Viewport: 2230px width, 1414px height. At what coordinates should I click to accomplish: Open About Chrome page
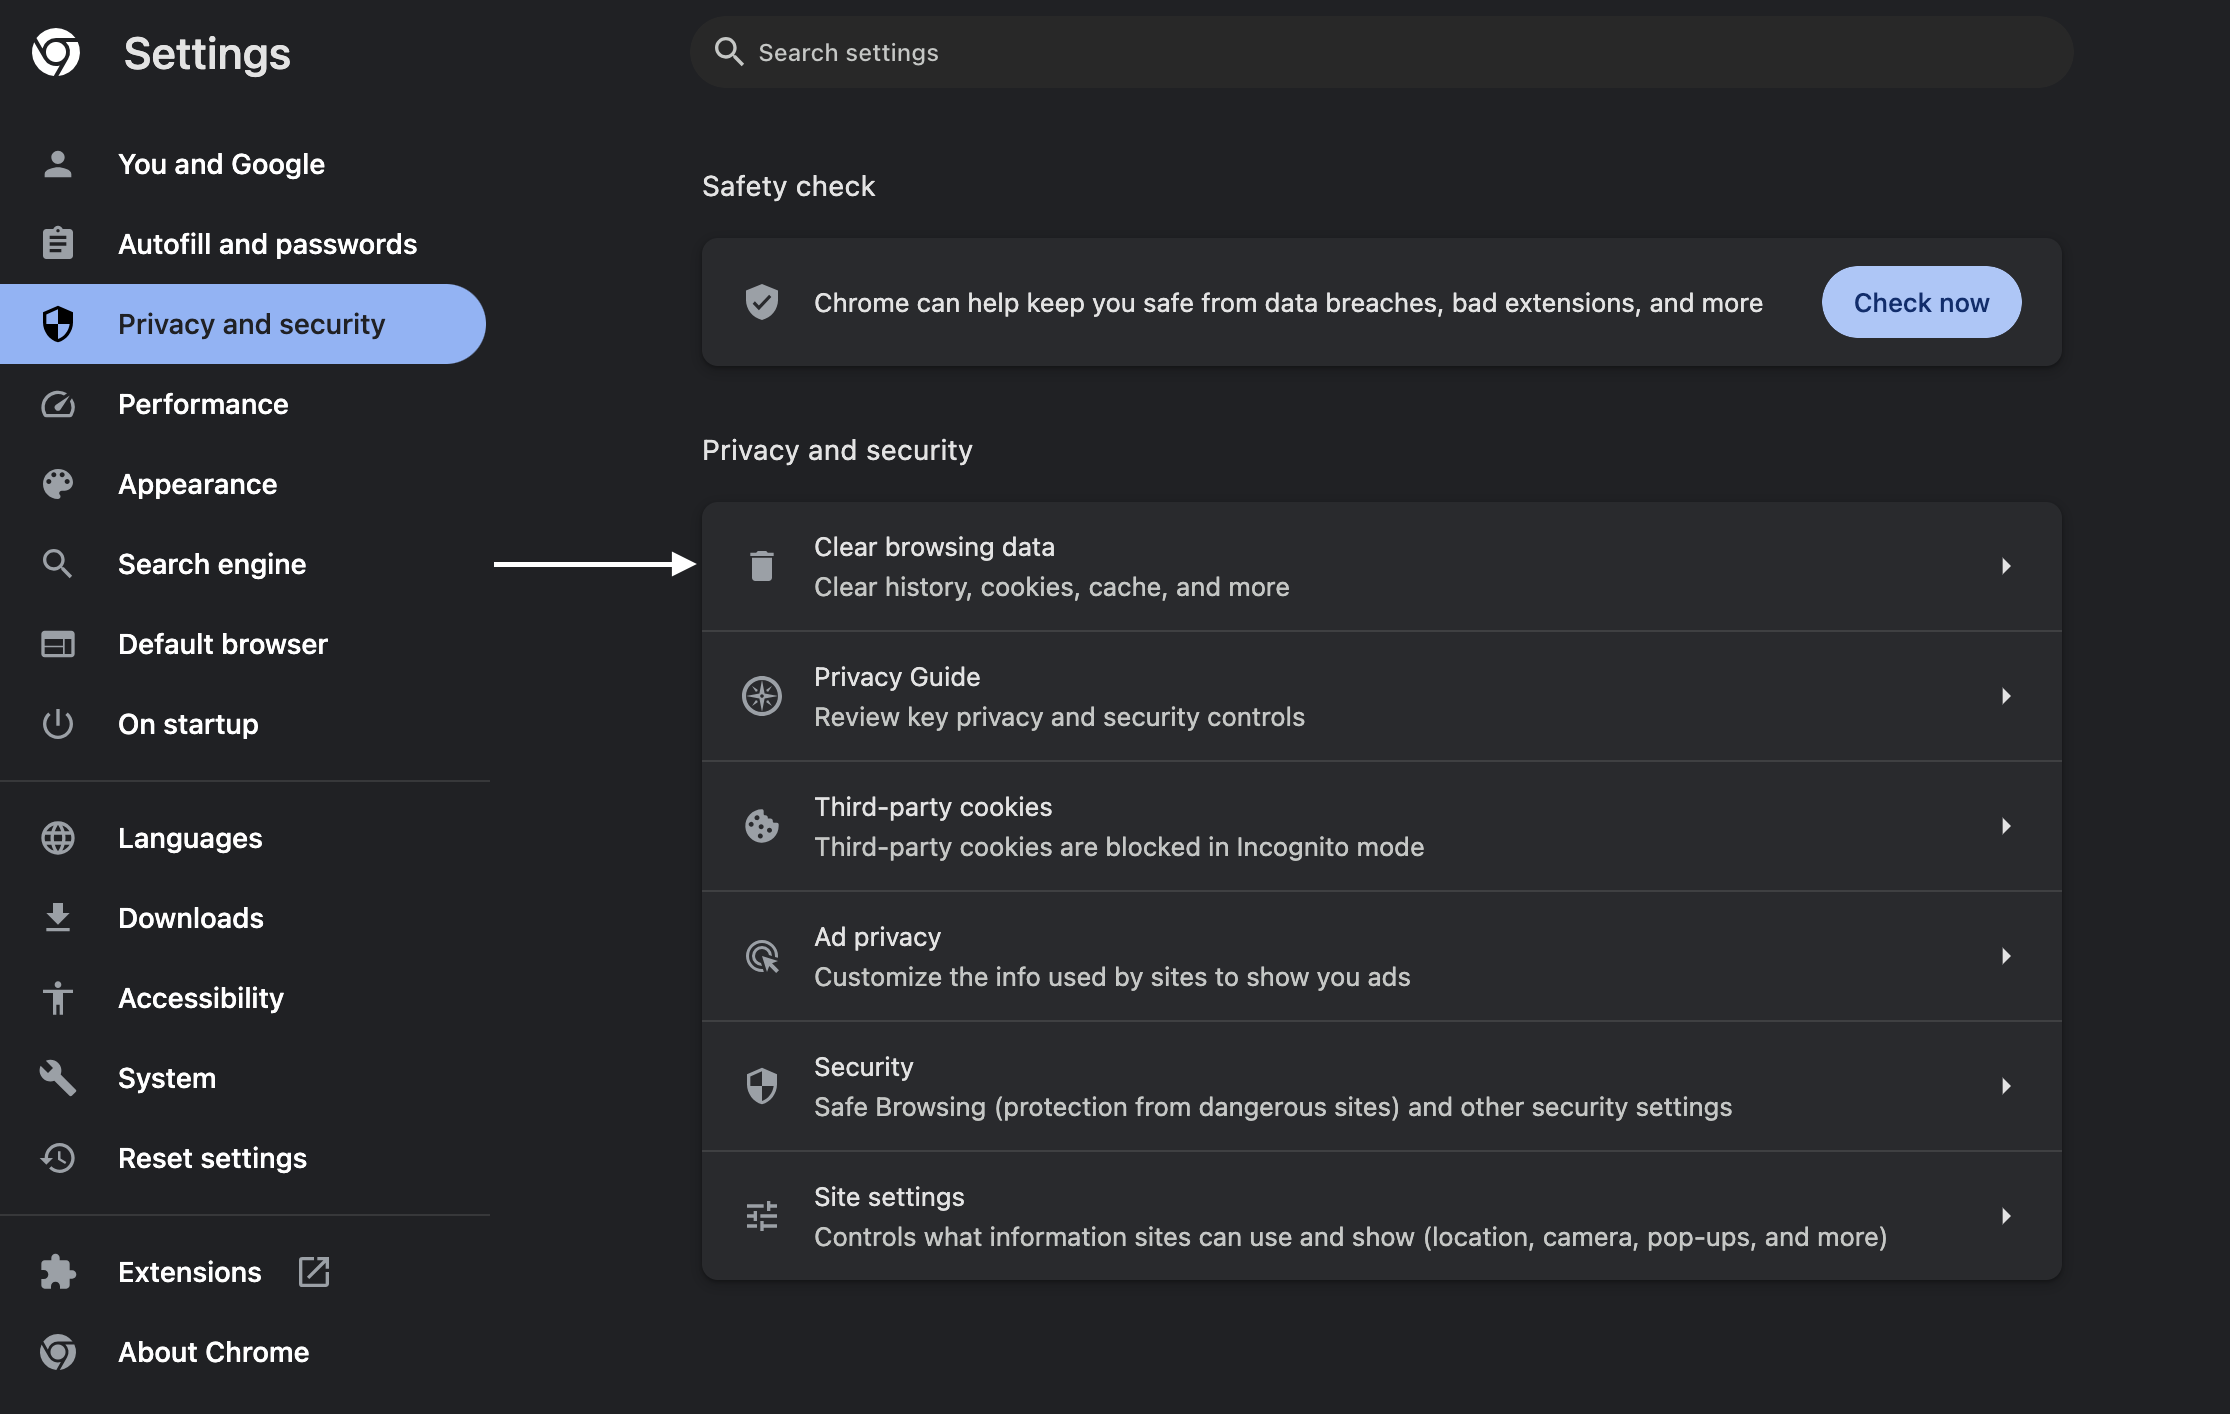pyautogui.click(x=242, y=1352)
